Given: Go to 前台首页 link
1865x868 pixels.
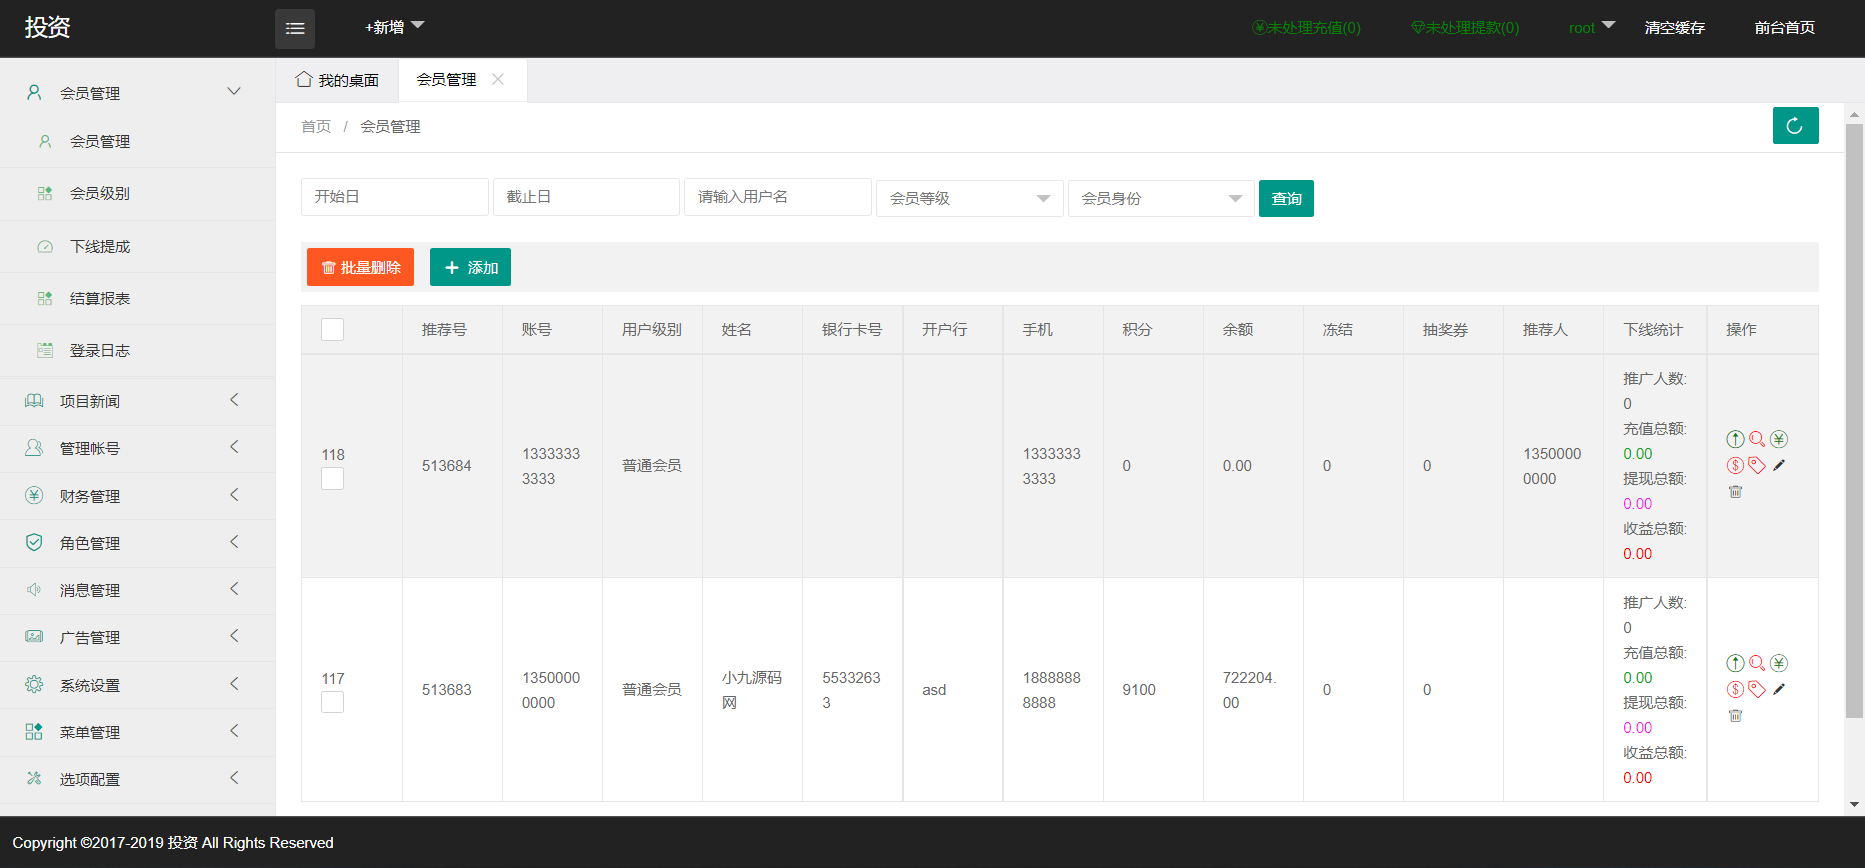Looking at the screenshot, I should pyautogui.click(x=1784, y=27).
